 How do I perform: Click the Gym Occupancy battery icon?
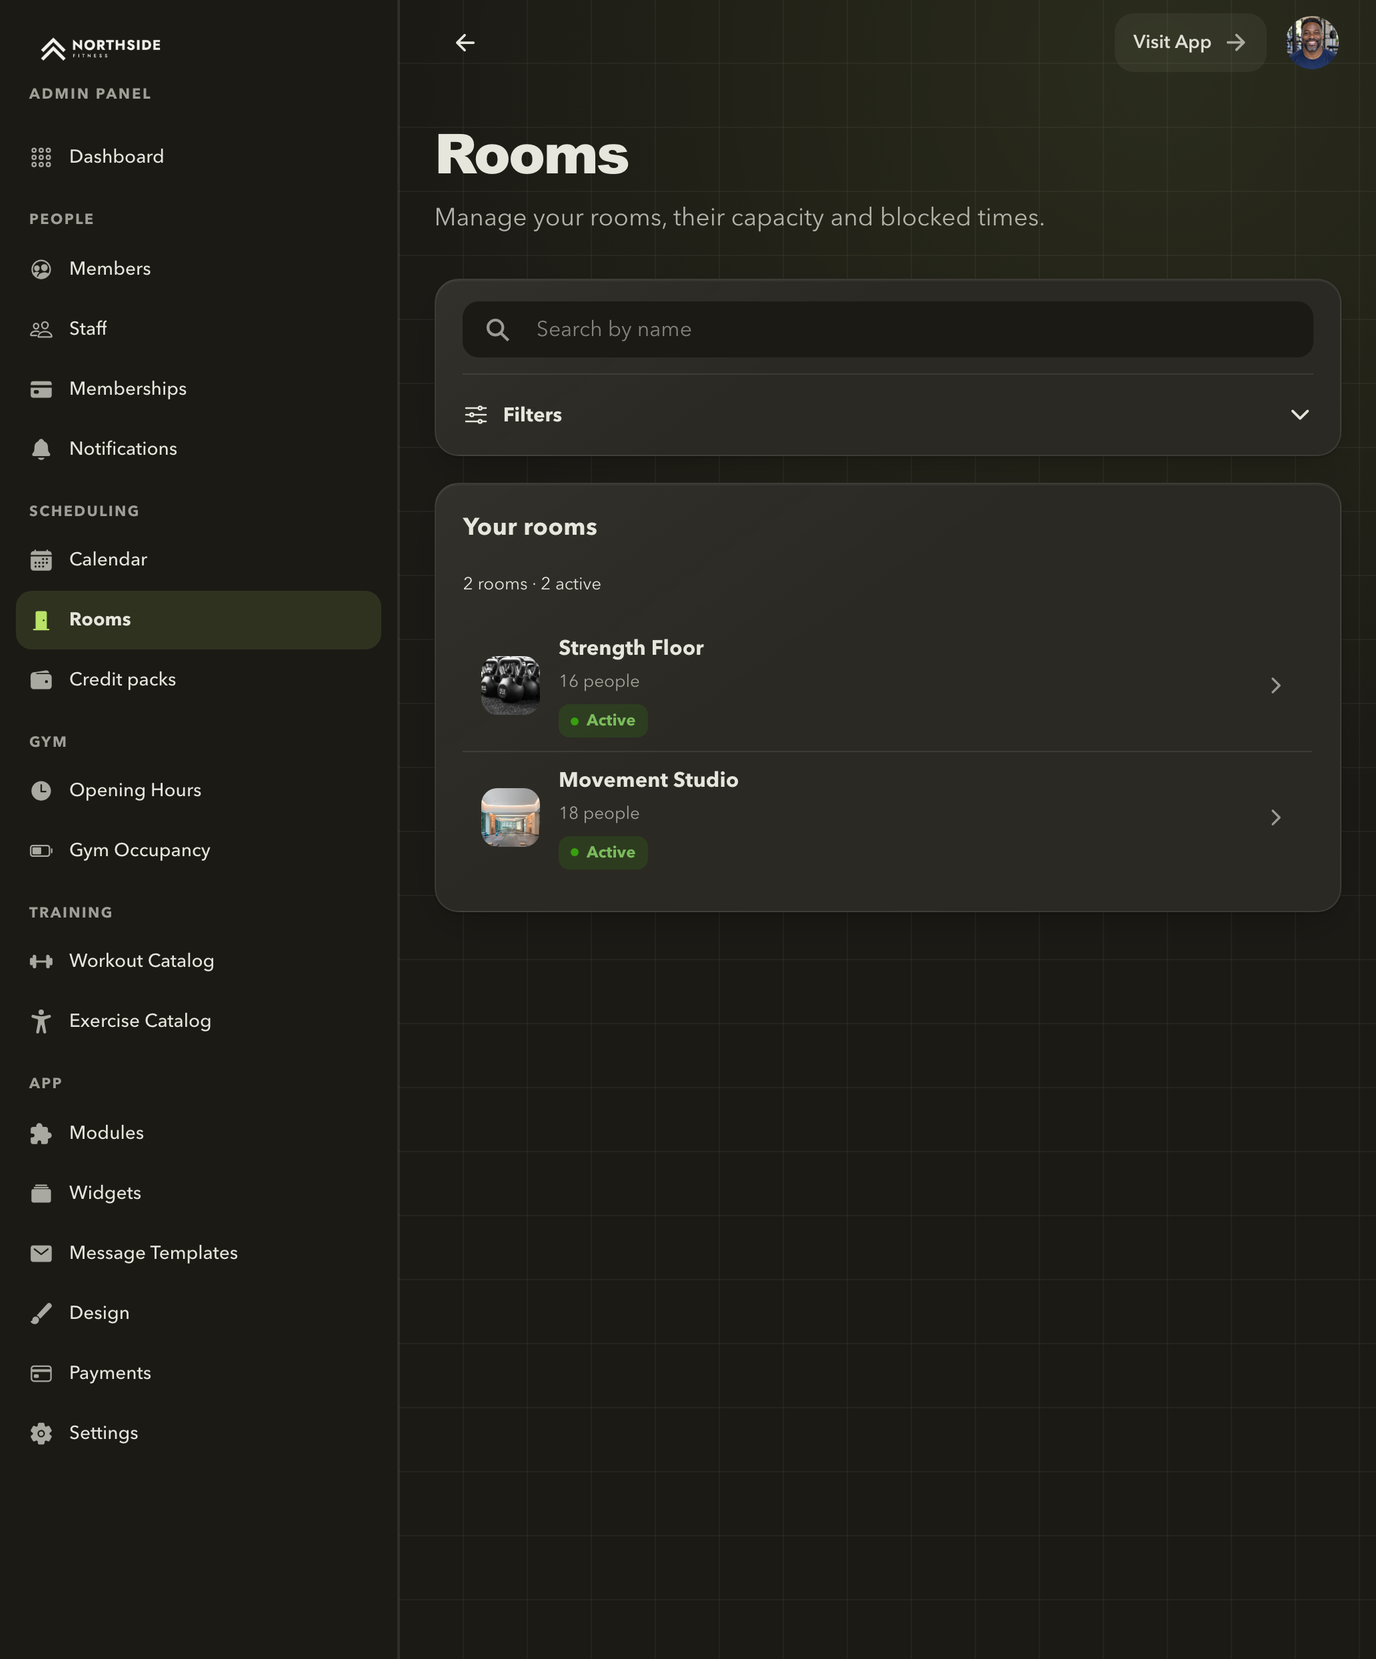(41, 851)
